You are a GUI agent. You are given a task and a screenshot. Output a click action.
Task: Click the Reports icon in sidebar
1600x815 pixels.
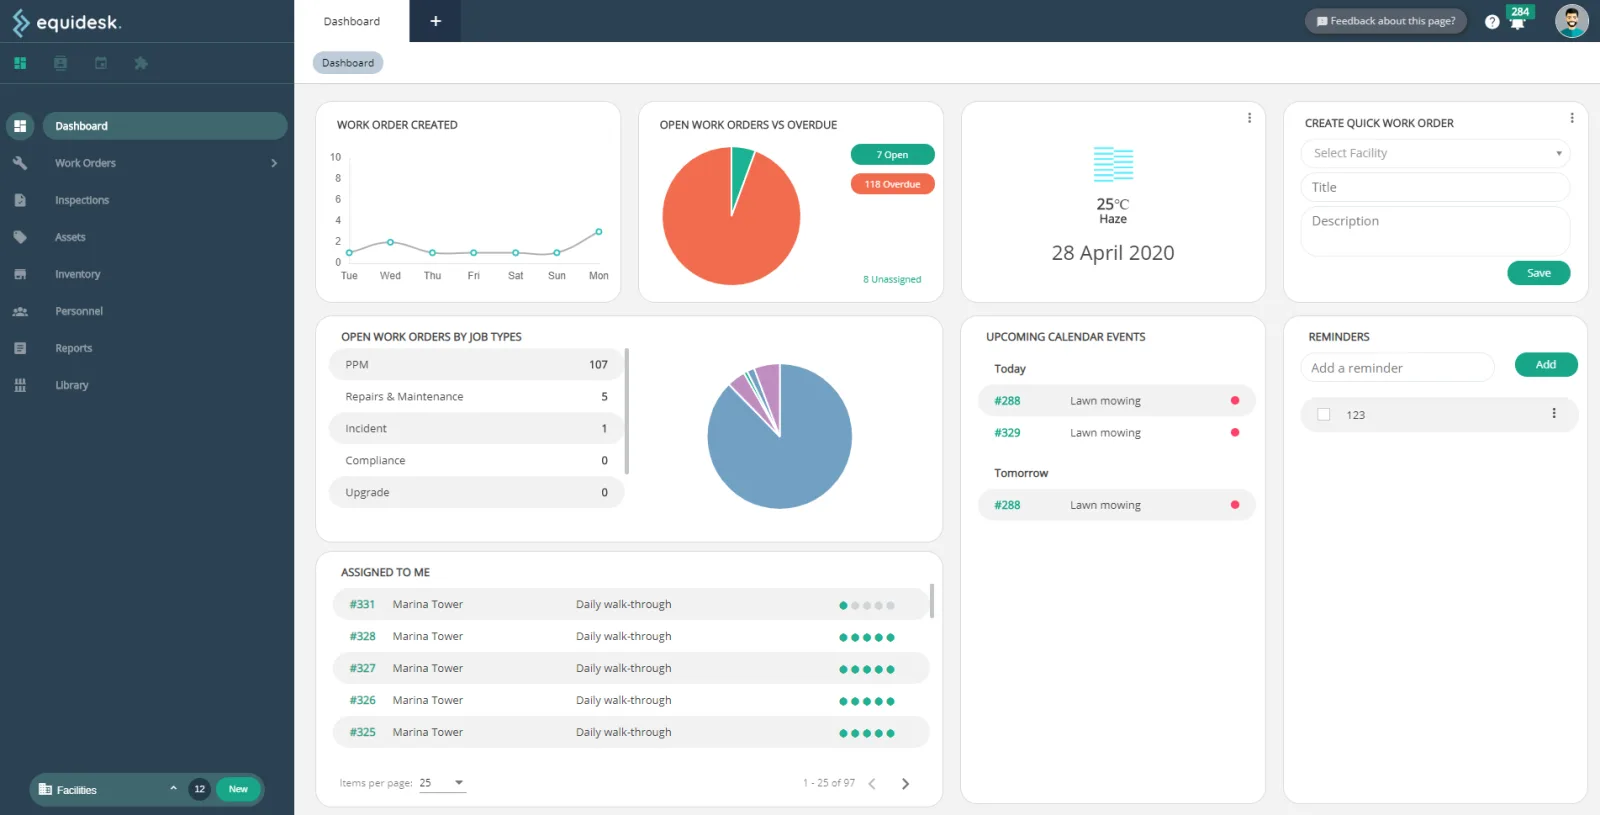point(20,348)
